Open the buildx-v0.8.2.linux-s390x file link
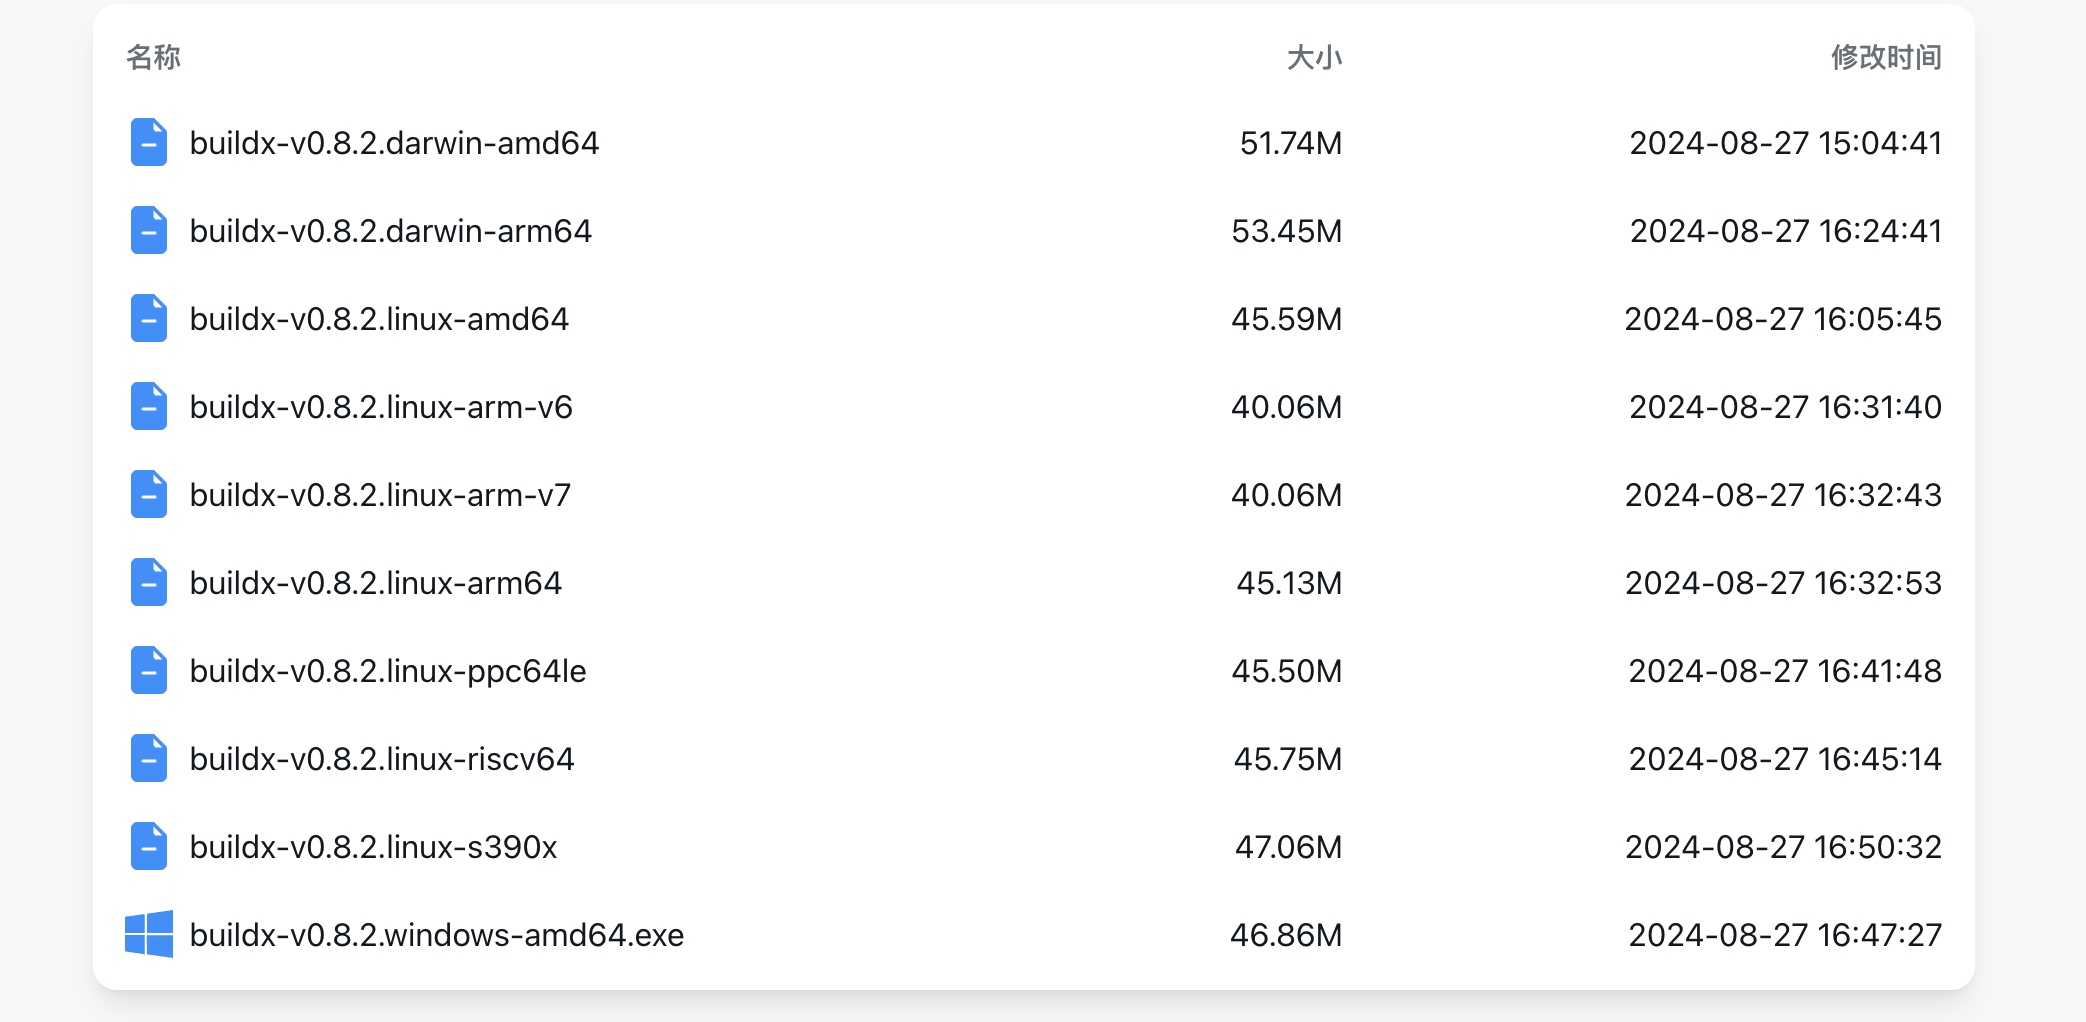The width and height of the screenshot is (2086, 1022). click(374, 847)
